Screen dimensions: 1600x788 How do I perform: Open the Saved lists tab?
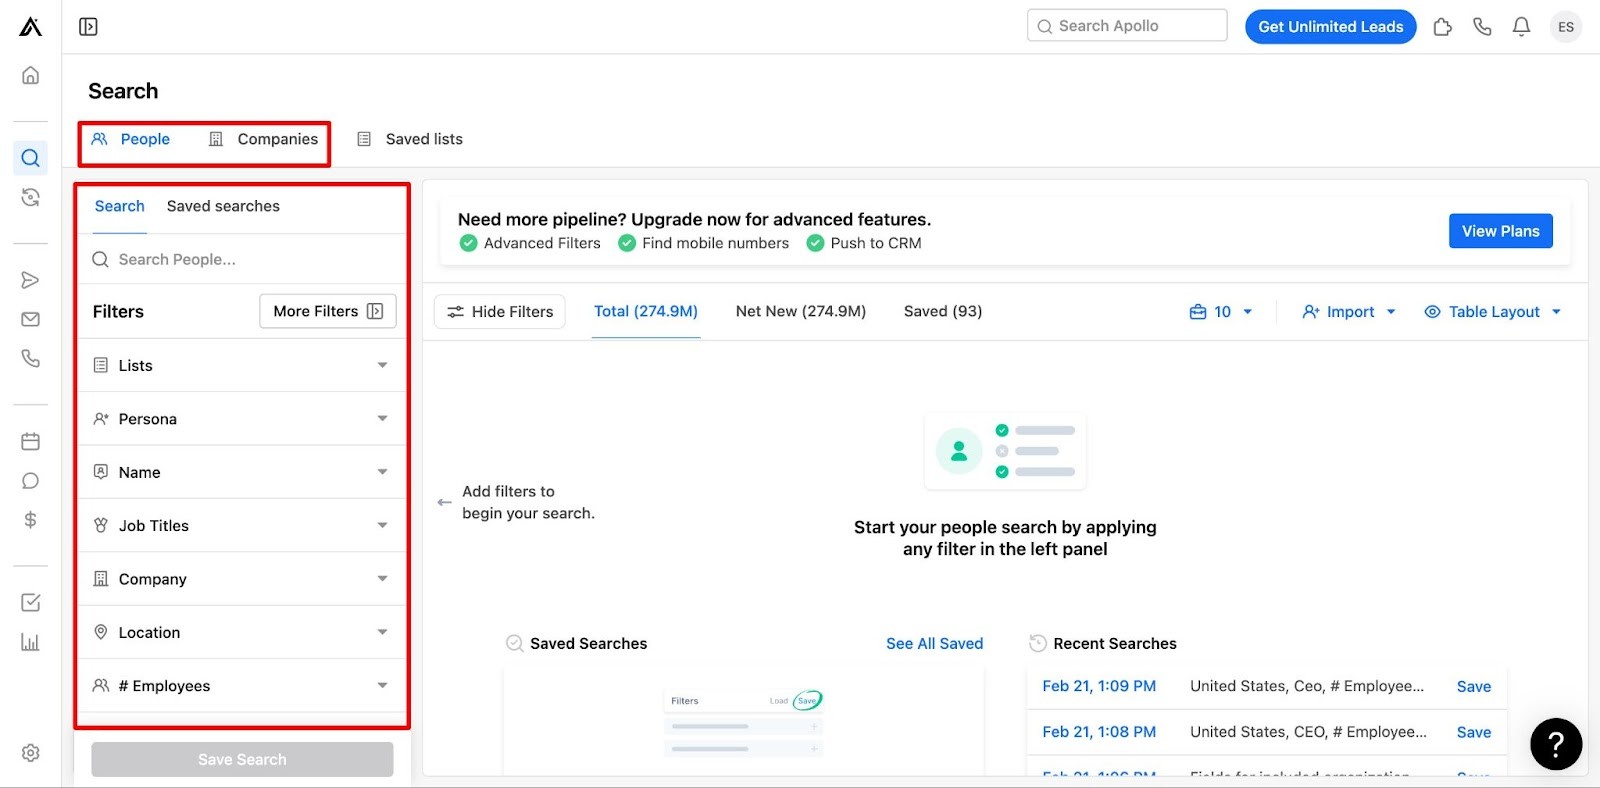(x=410, y=139)
